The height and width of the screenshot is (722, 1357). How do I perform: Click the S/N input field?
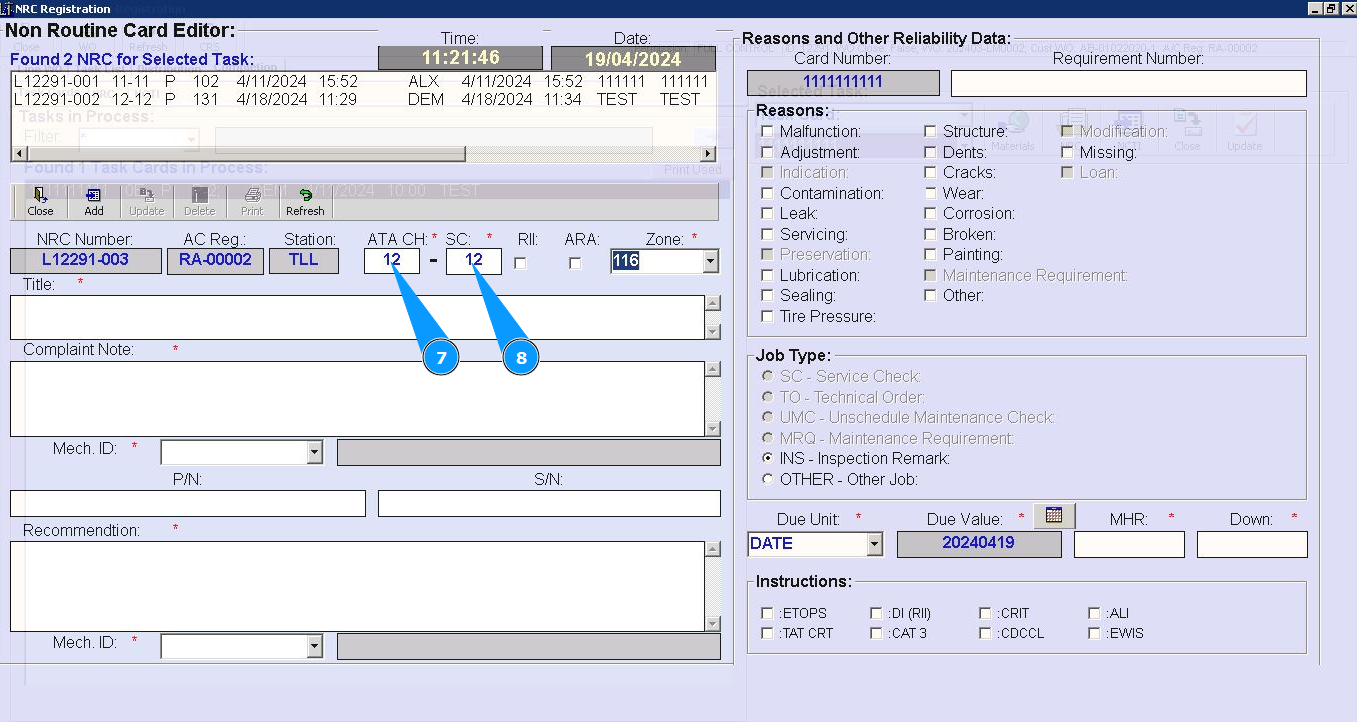pos(549,503)
